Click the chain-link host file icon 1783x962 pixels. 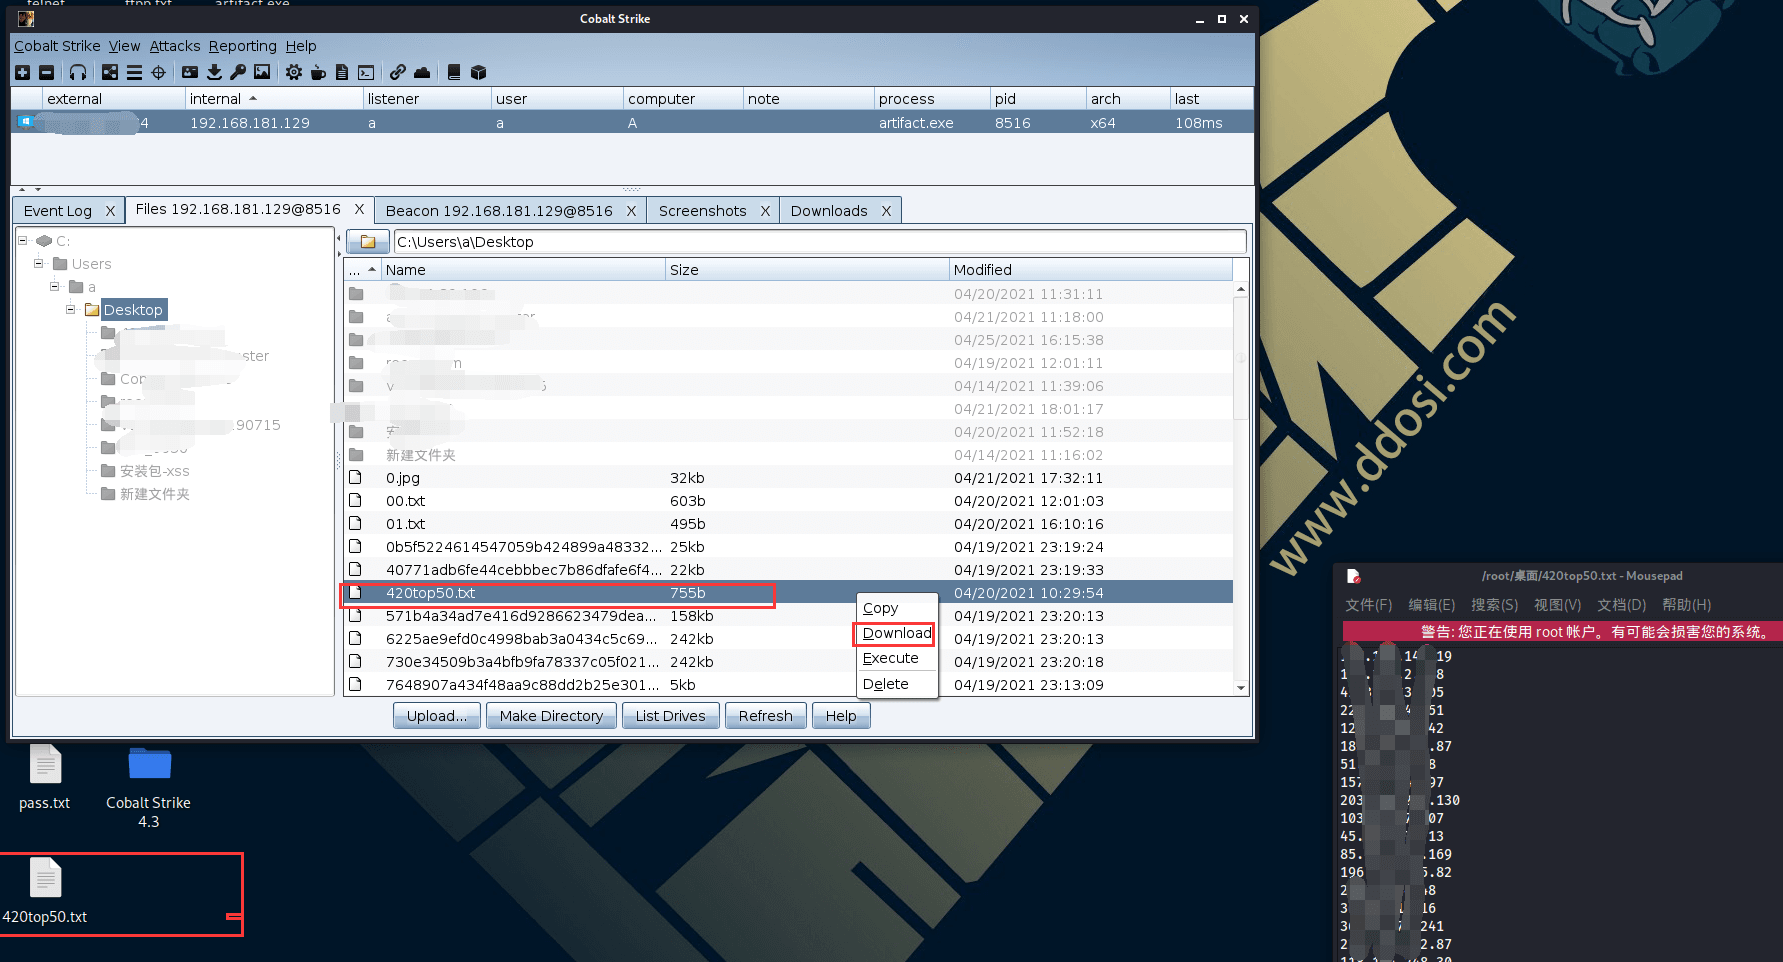(x=398, y=72)
